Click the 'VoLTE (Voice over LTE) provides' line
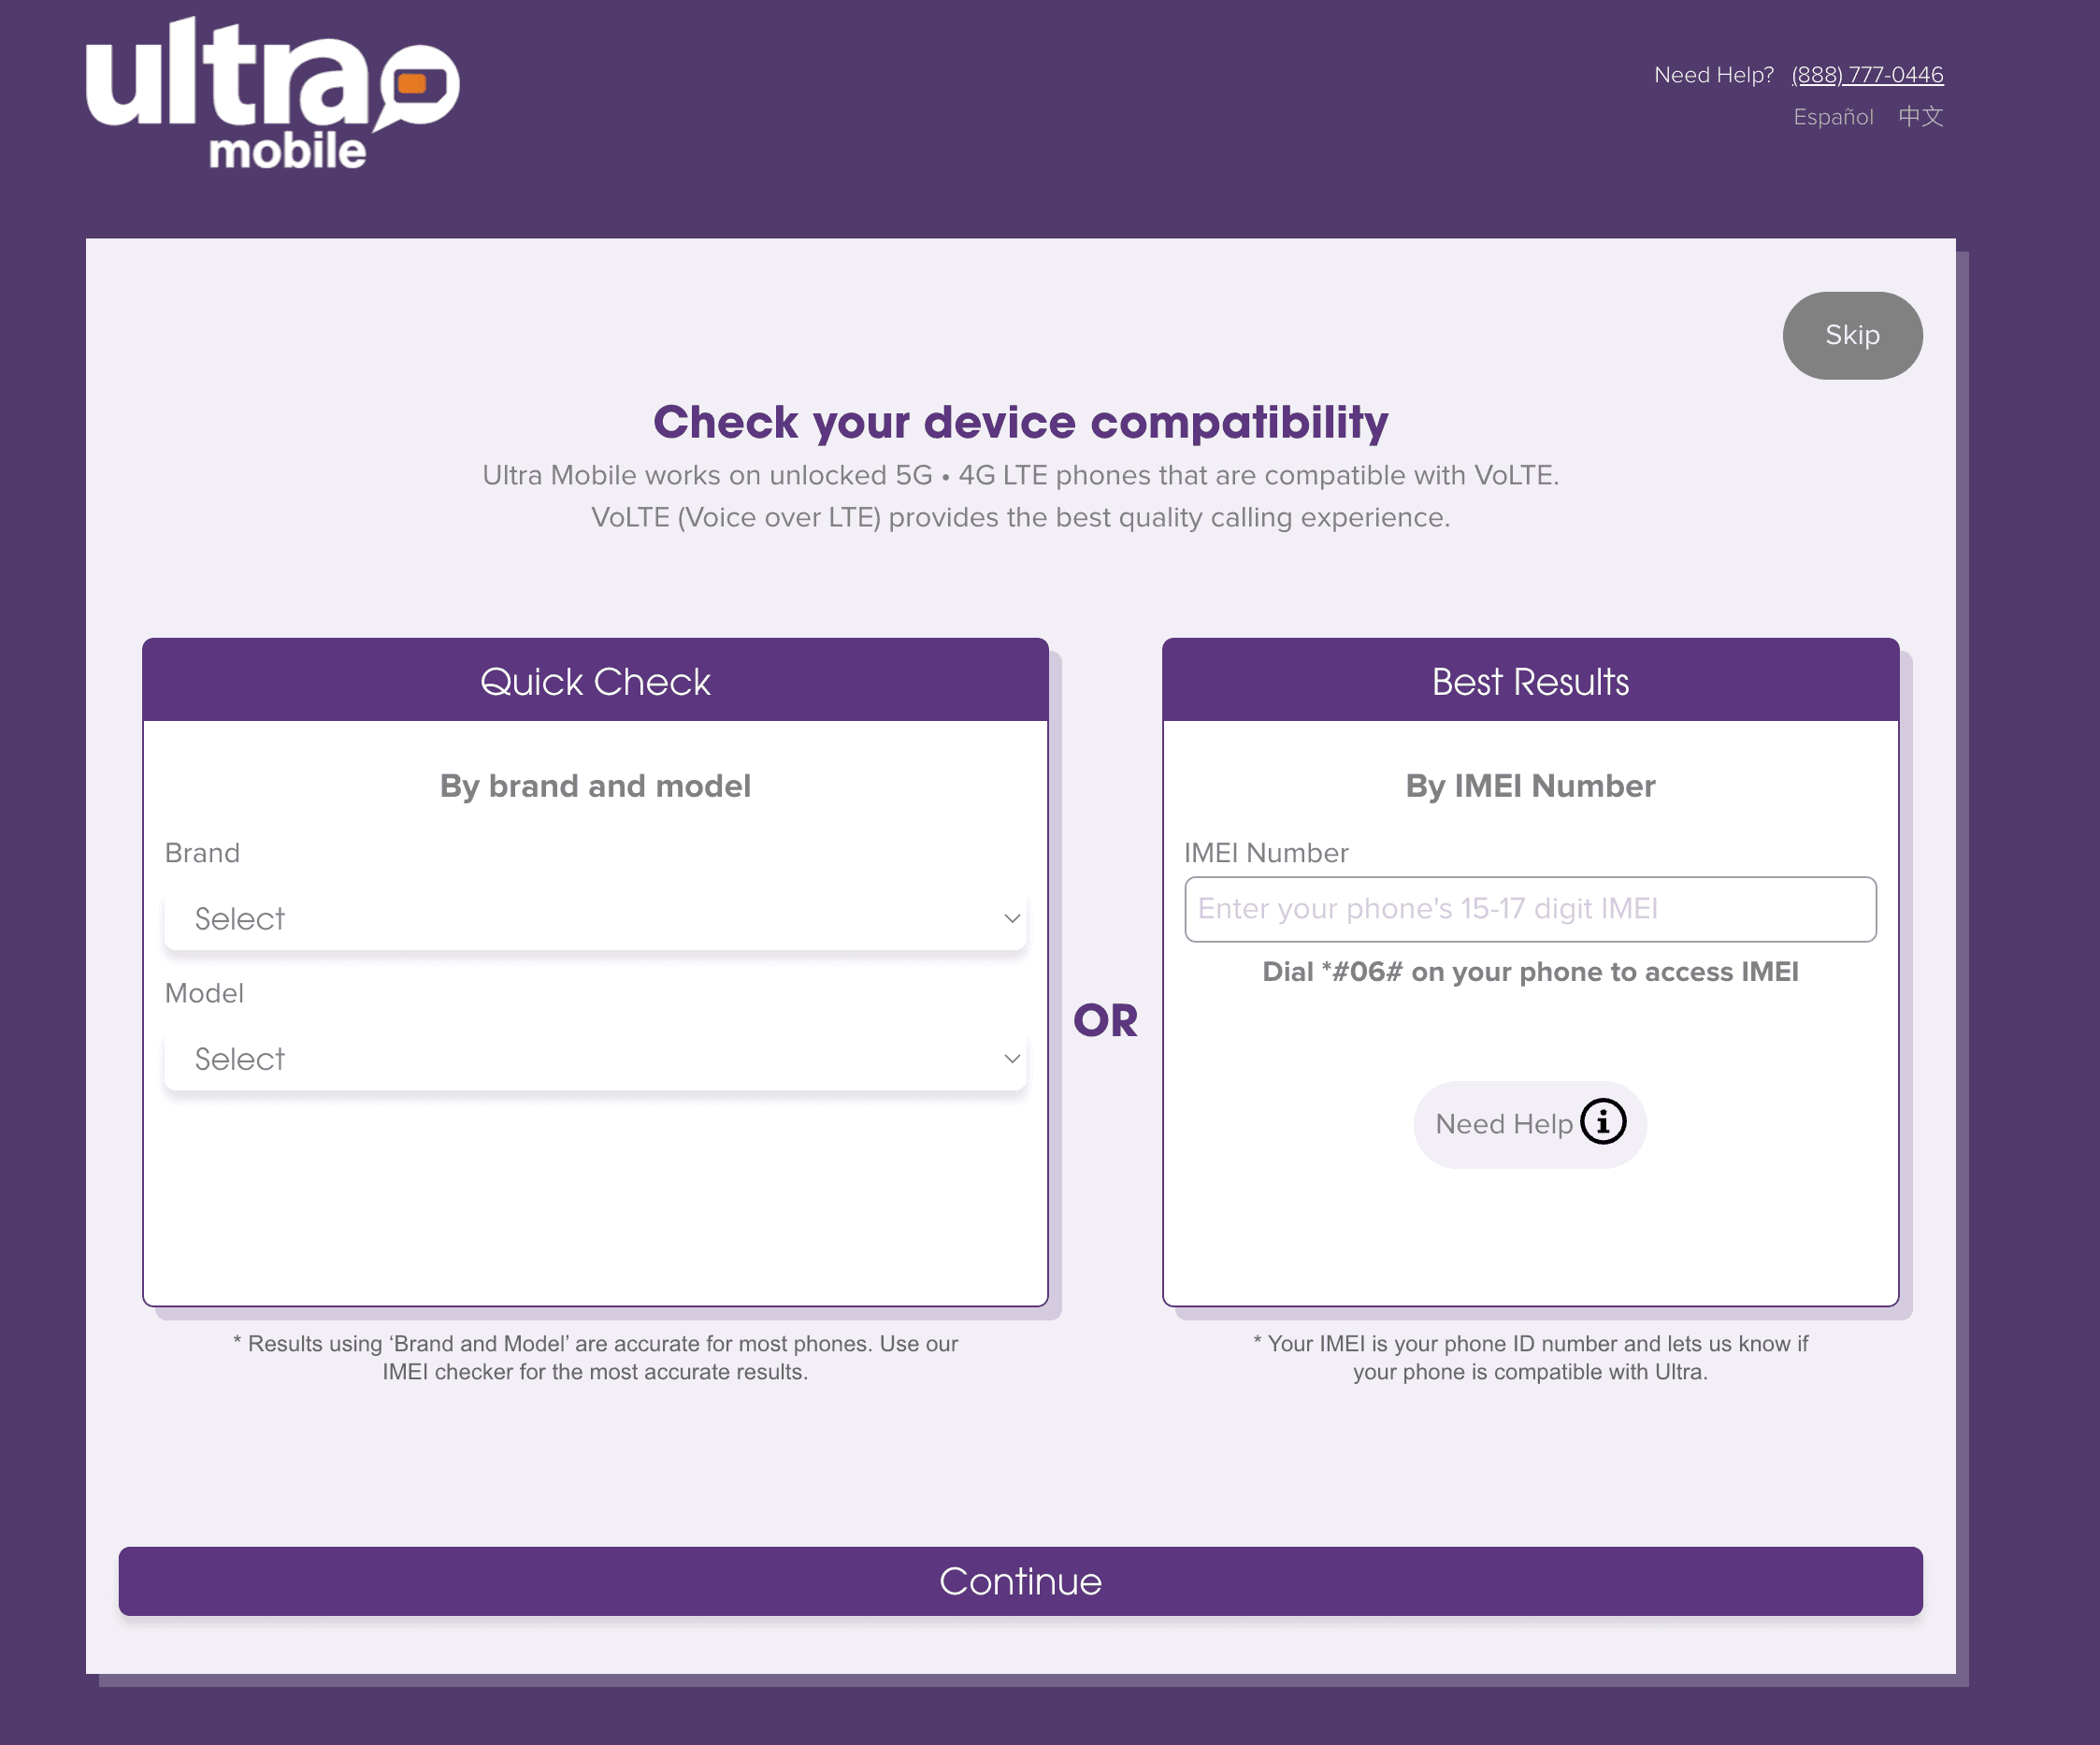This screenshot has height=1745, width=2100. tap(1020, 518)
